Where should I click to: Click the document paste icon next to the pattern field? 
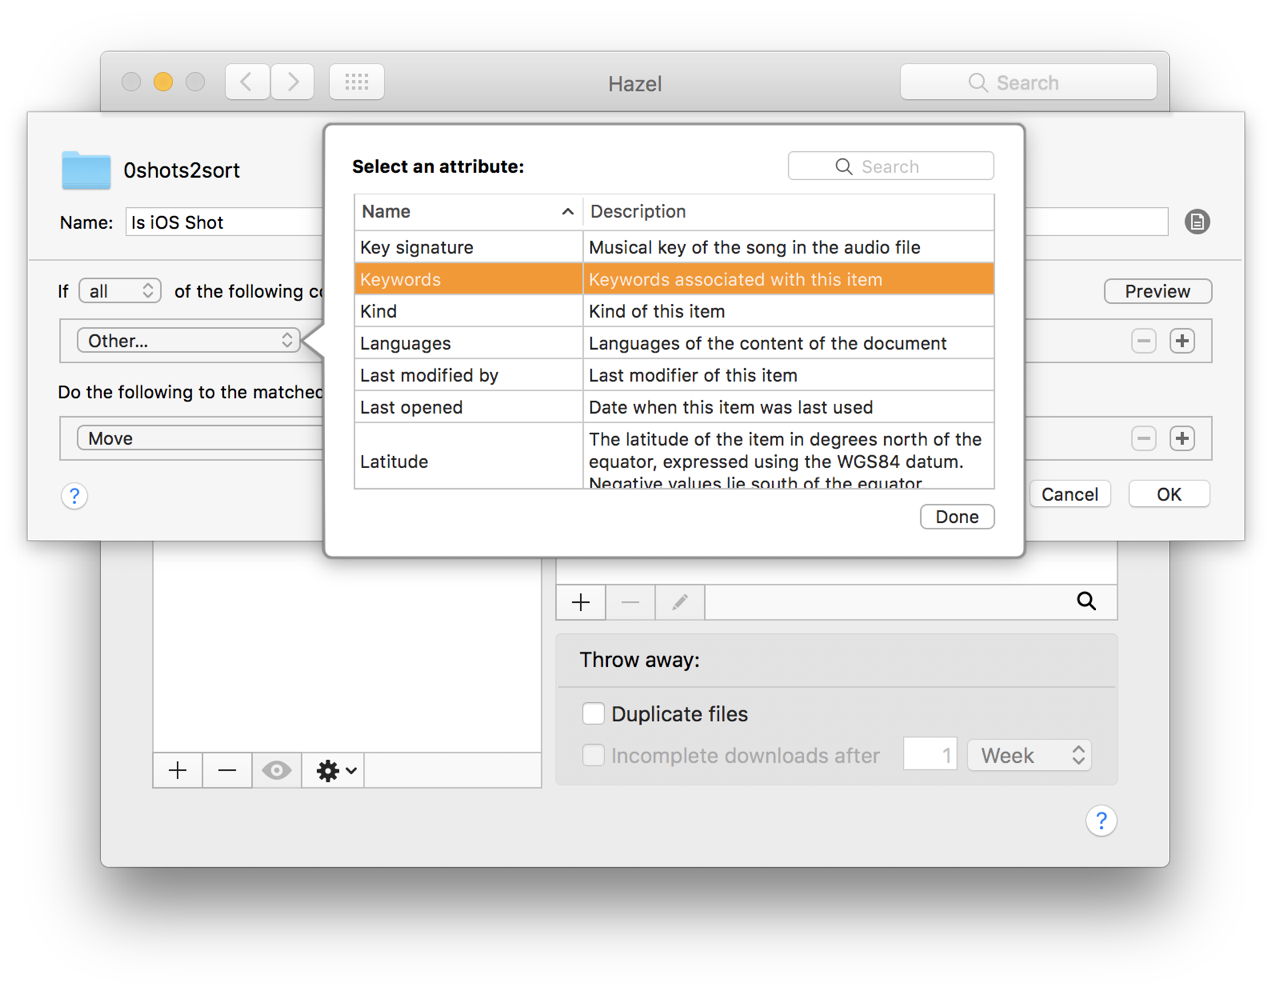click(x=1197, y=221)
